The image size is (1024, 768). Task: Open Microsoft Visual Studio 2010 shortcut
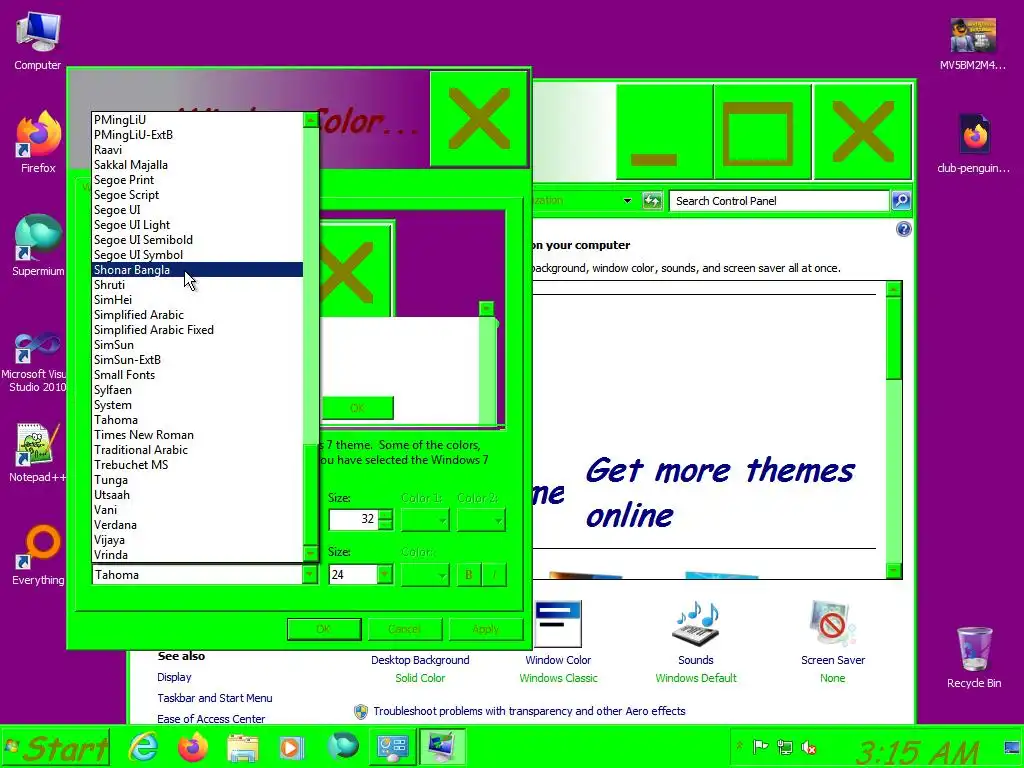[37, 362]
